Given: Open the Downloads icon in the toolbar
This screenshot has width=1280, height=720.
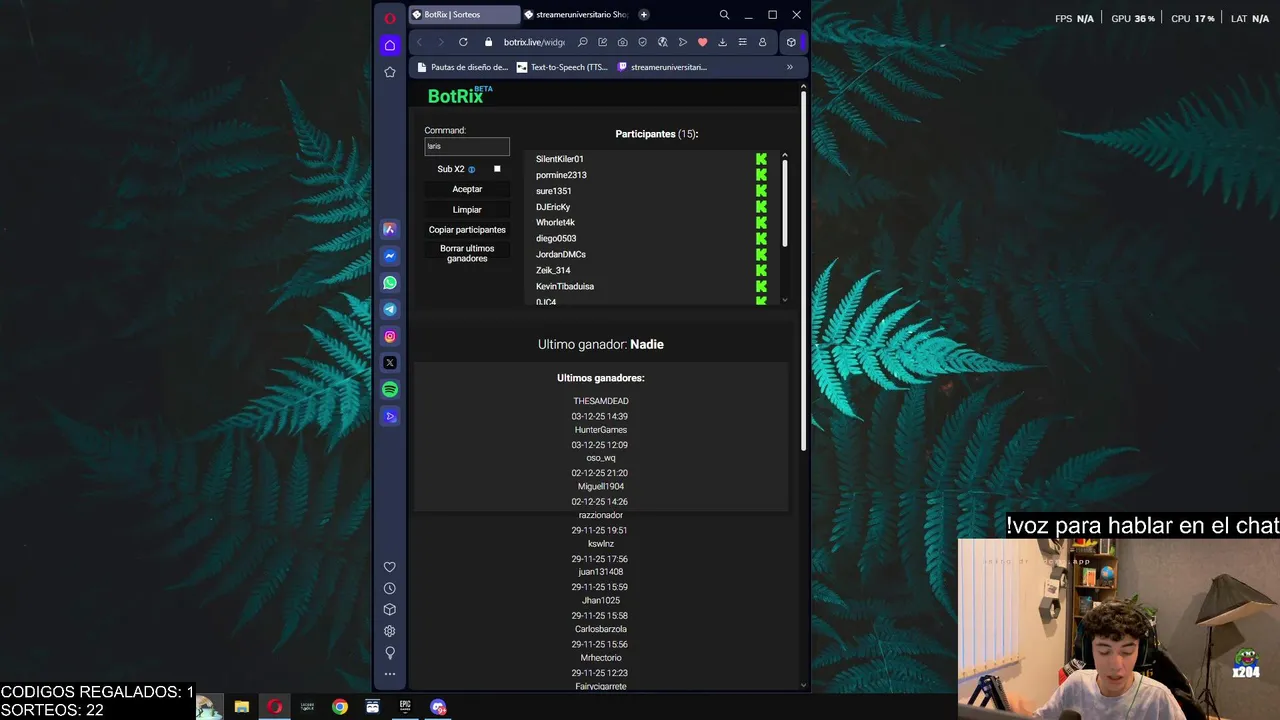Looking at the screenshot, I should pyautogui.click(x=722, y=42).
